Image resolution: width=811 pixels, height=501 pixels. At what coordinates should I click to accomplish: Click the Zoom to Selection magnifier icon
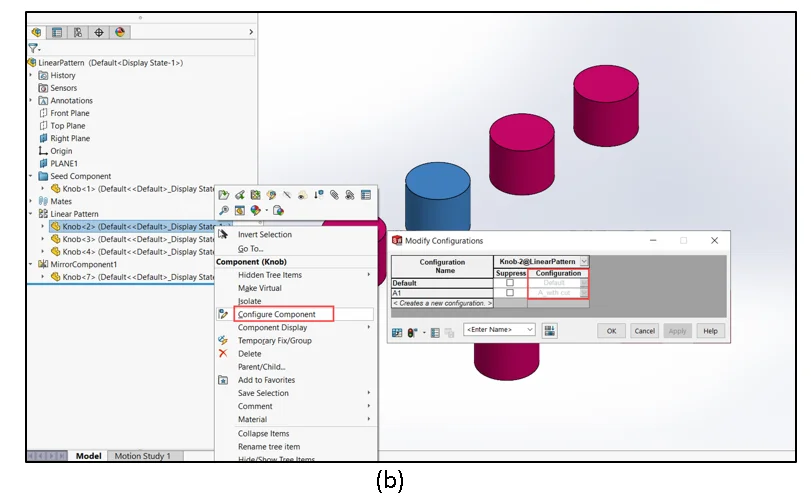pyautogui.click(x=223, y=210)
